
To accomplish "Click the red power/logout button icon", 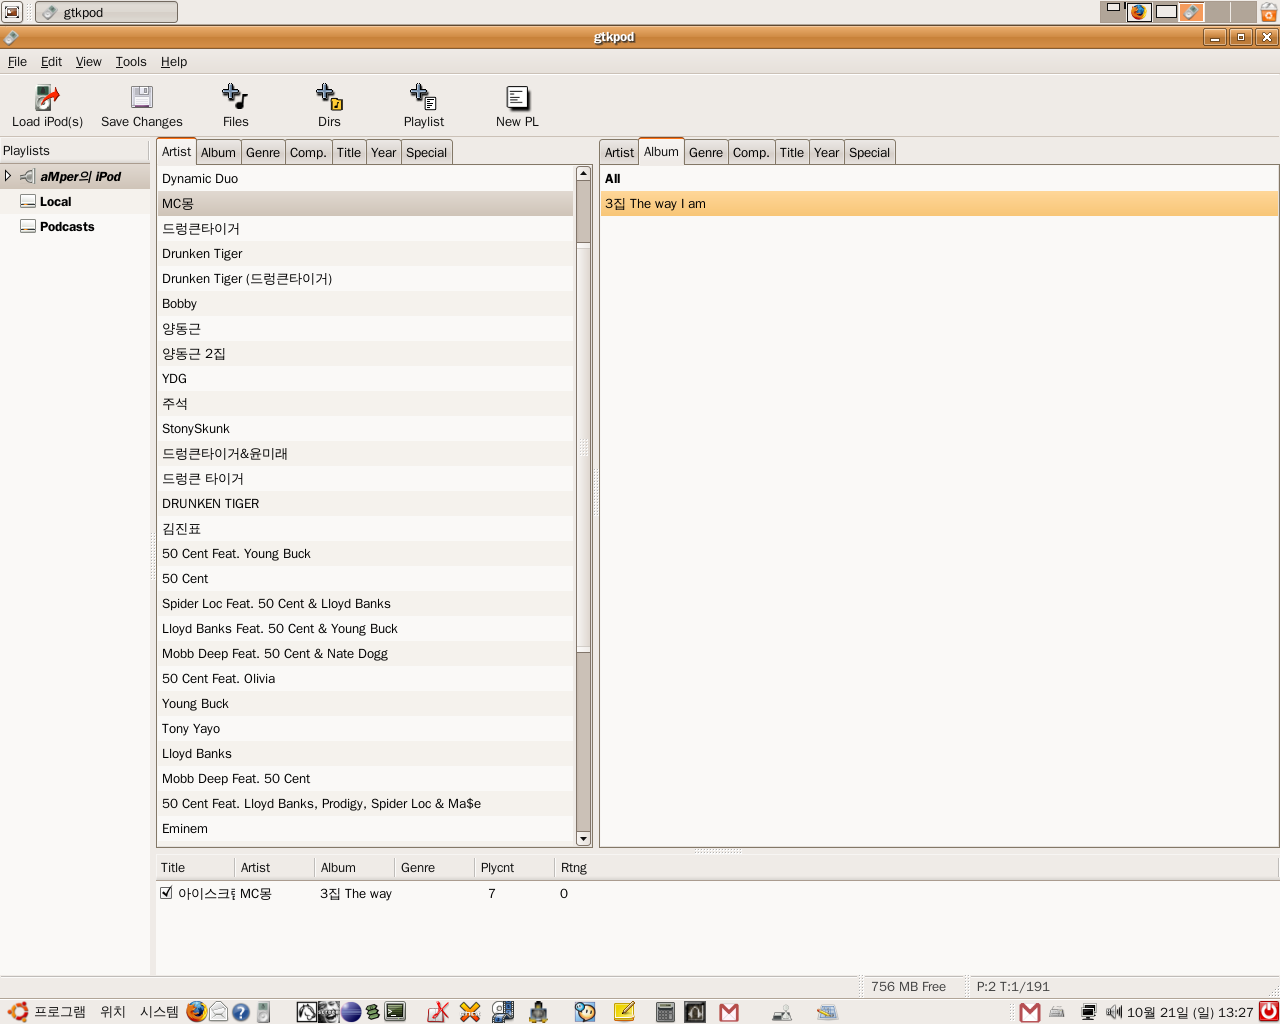I will pos(1268,1012).
